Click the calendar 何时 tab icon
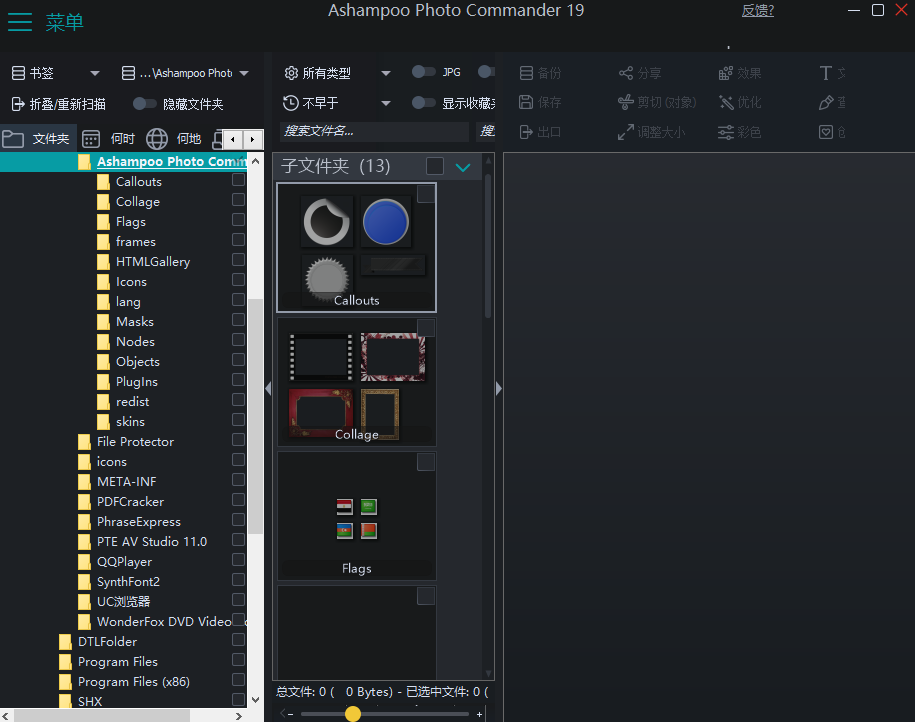This screenshot has width=915, height=722. click(x=91, y=139)
